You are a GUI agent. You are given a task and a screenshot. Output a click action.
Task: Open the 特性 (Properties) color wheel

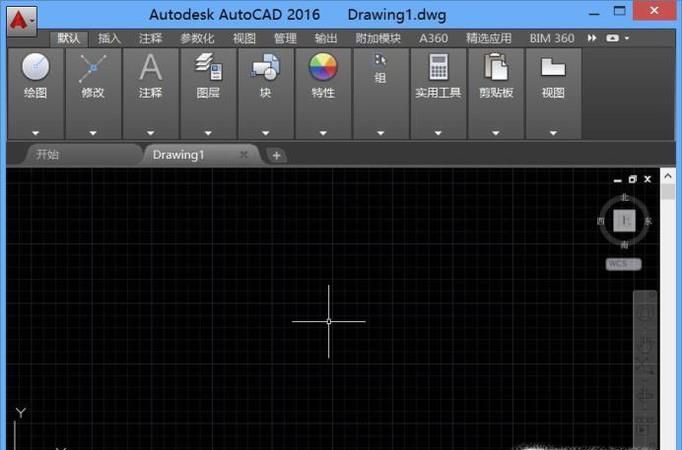[x=323, y=68]
